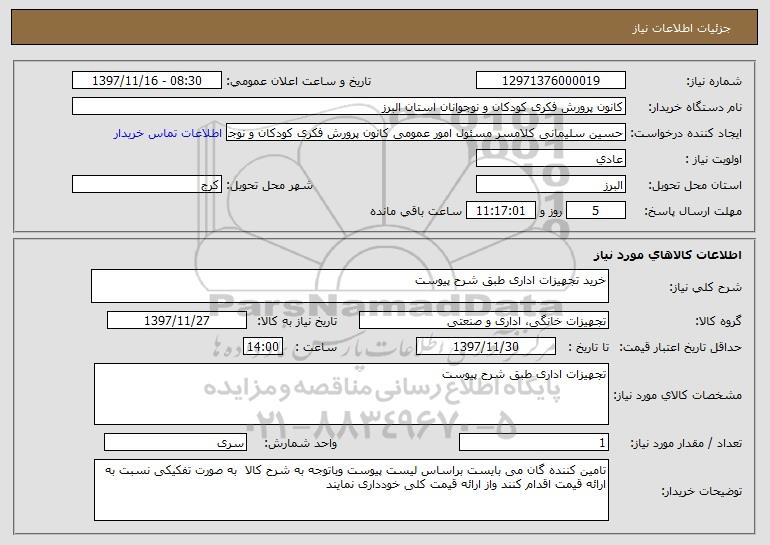The image size is (770, 545).
Task: Click the buyer notes text box
Action: point(351,490)
